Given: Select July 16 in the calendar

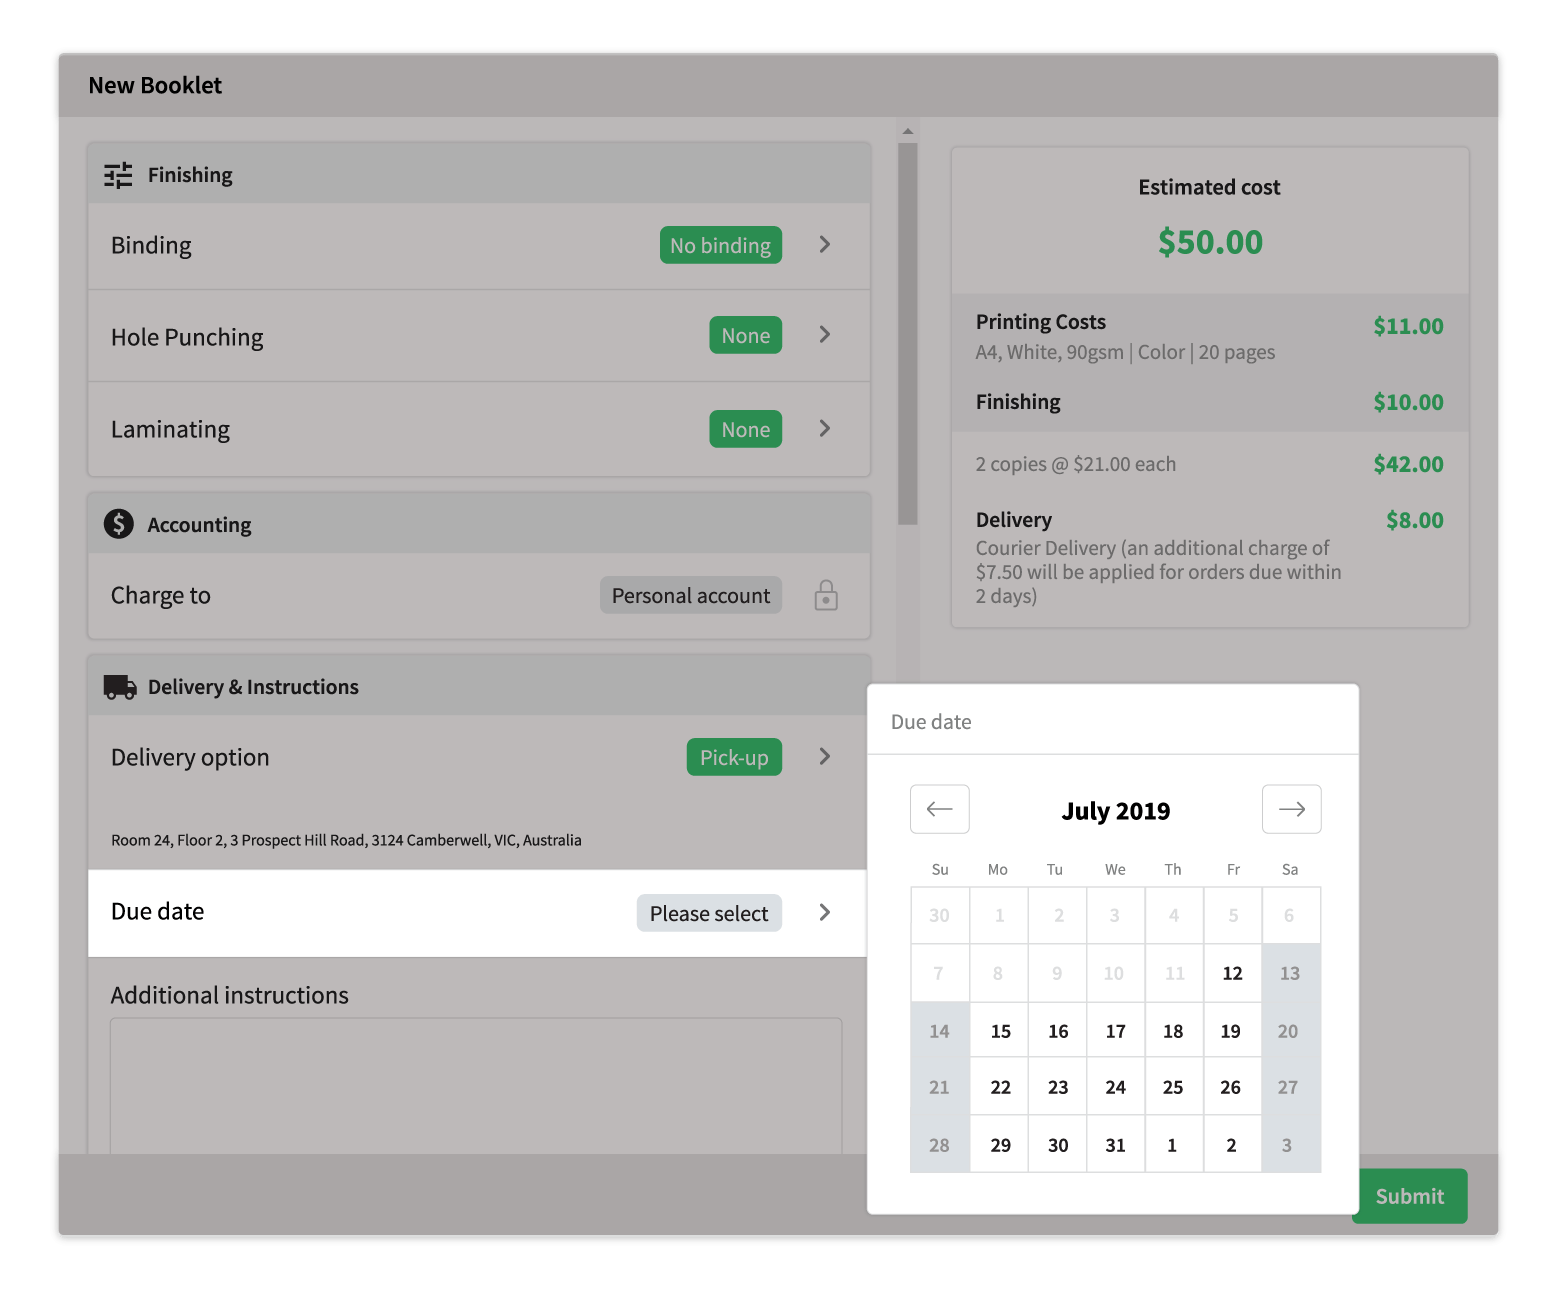Looking at the screenshot, I should pyautogui.click(x=1058, y=1031).
